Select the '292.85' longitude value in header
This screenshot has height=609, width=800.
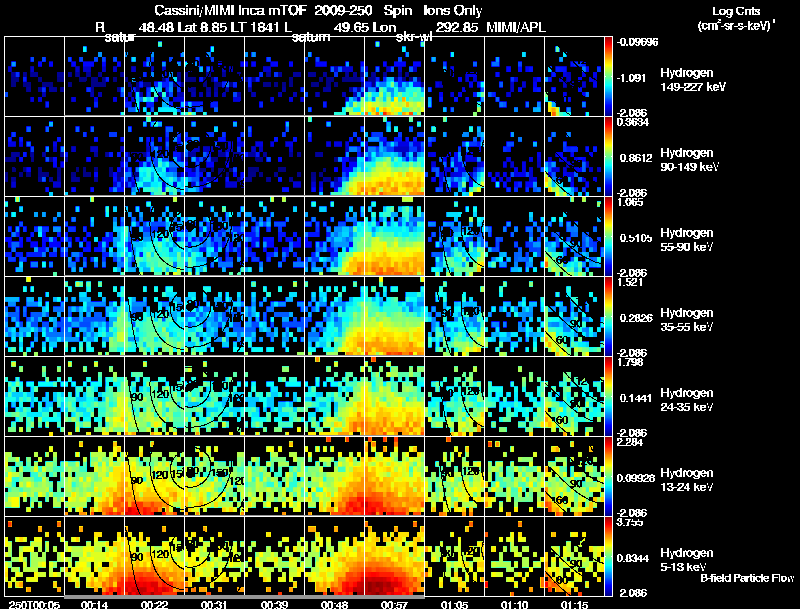[x=457, y=27]
